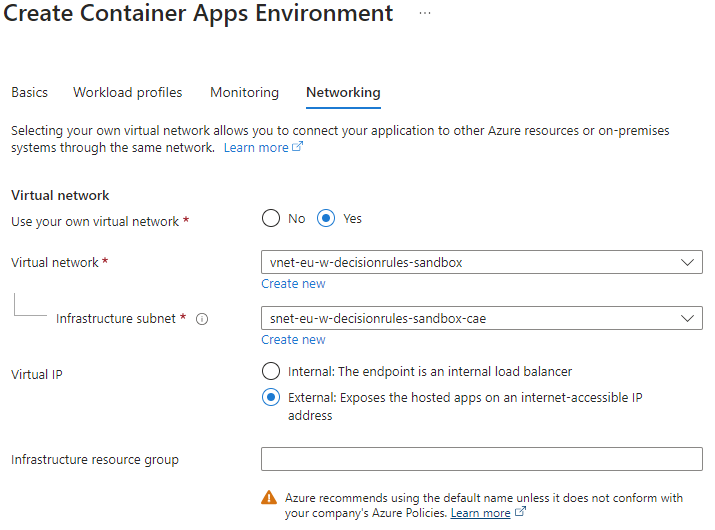Click external link icon after bottom Learn more

pyautogui.click(x=520, y=513)
